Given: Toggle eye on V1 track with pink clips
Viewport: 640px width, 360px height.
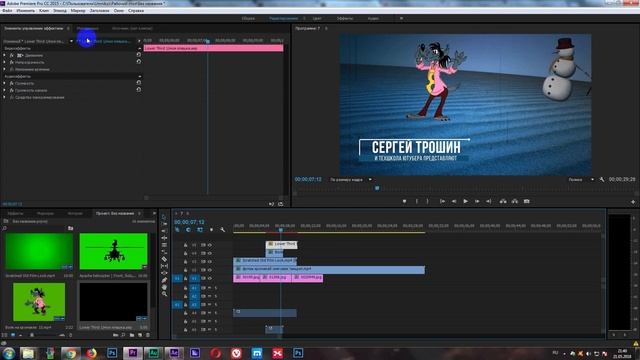Looking at the screenshot, I should tap(210, 278).
